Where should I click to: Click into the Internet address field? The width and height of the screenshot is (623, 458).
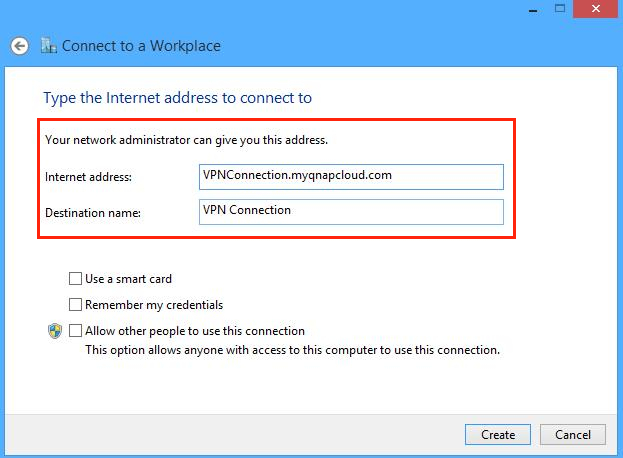tap(351, 176)
